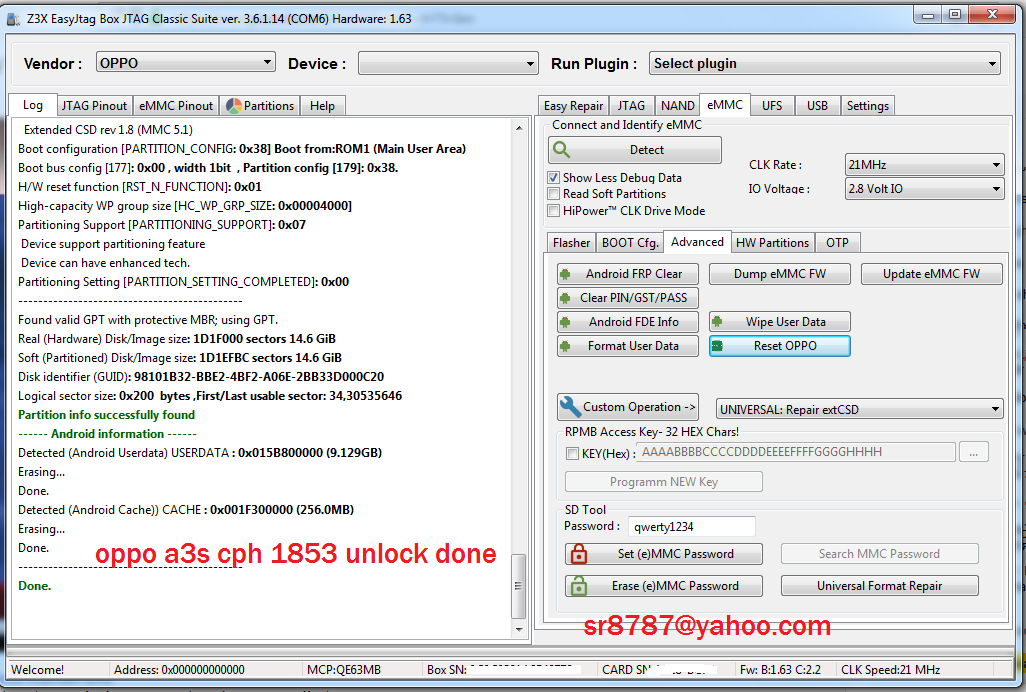This screenshot has height=692, width=1026.
Task: Open UNIVERSAL: Repair extCSD operation dropdown
Action: [x=859, y=409]
